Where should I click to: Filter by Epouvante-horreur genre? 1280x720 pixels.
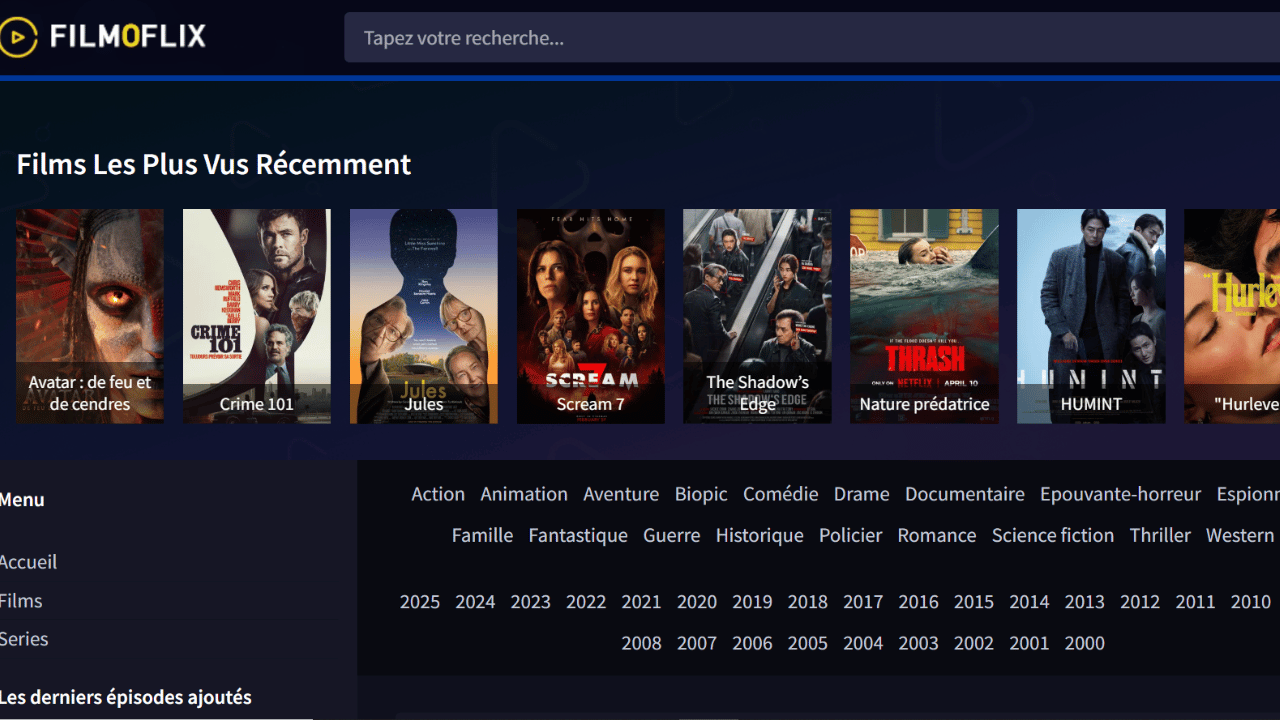pos(1121,494)
